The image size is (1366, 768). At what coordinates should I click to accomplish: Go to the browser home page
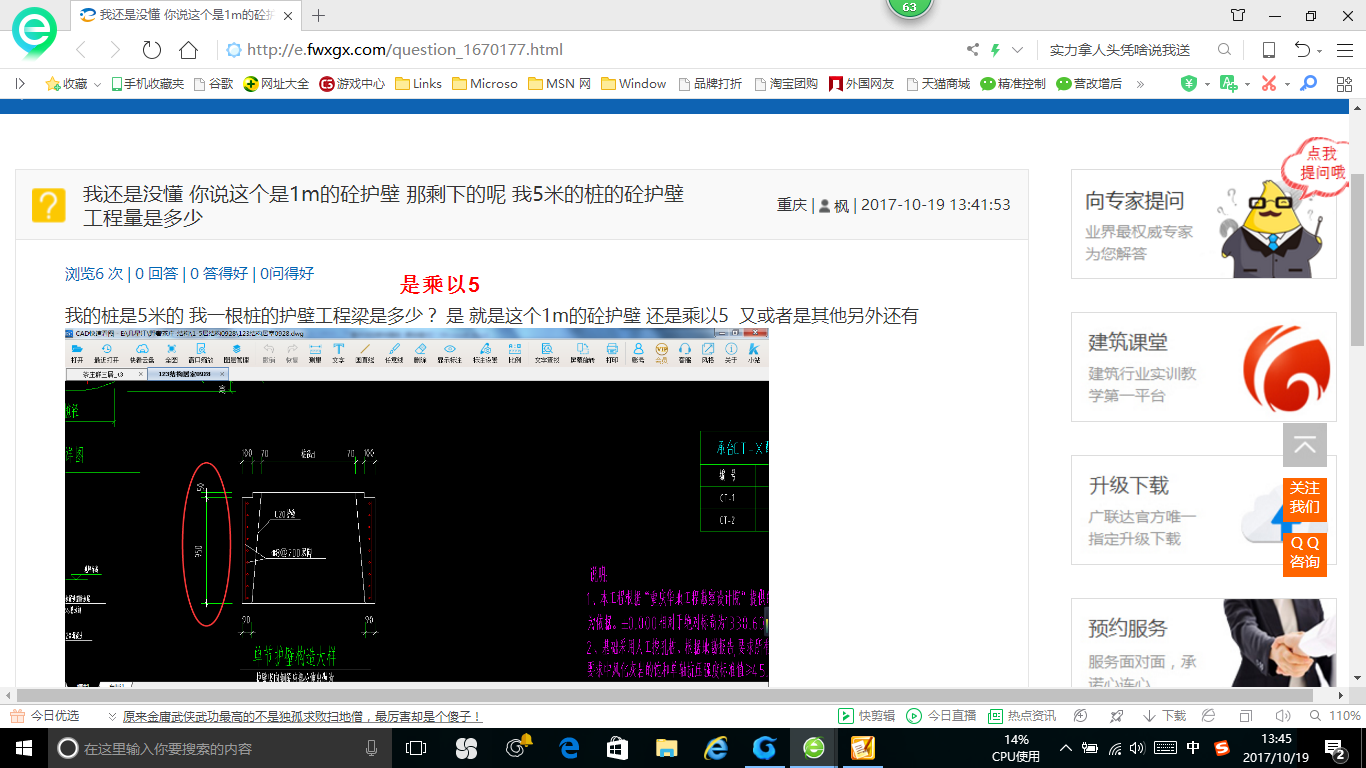tap(188, 50)
